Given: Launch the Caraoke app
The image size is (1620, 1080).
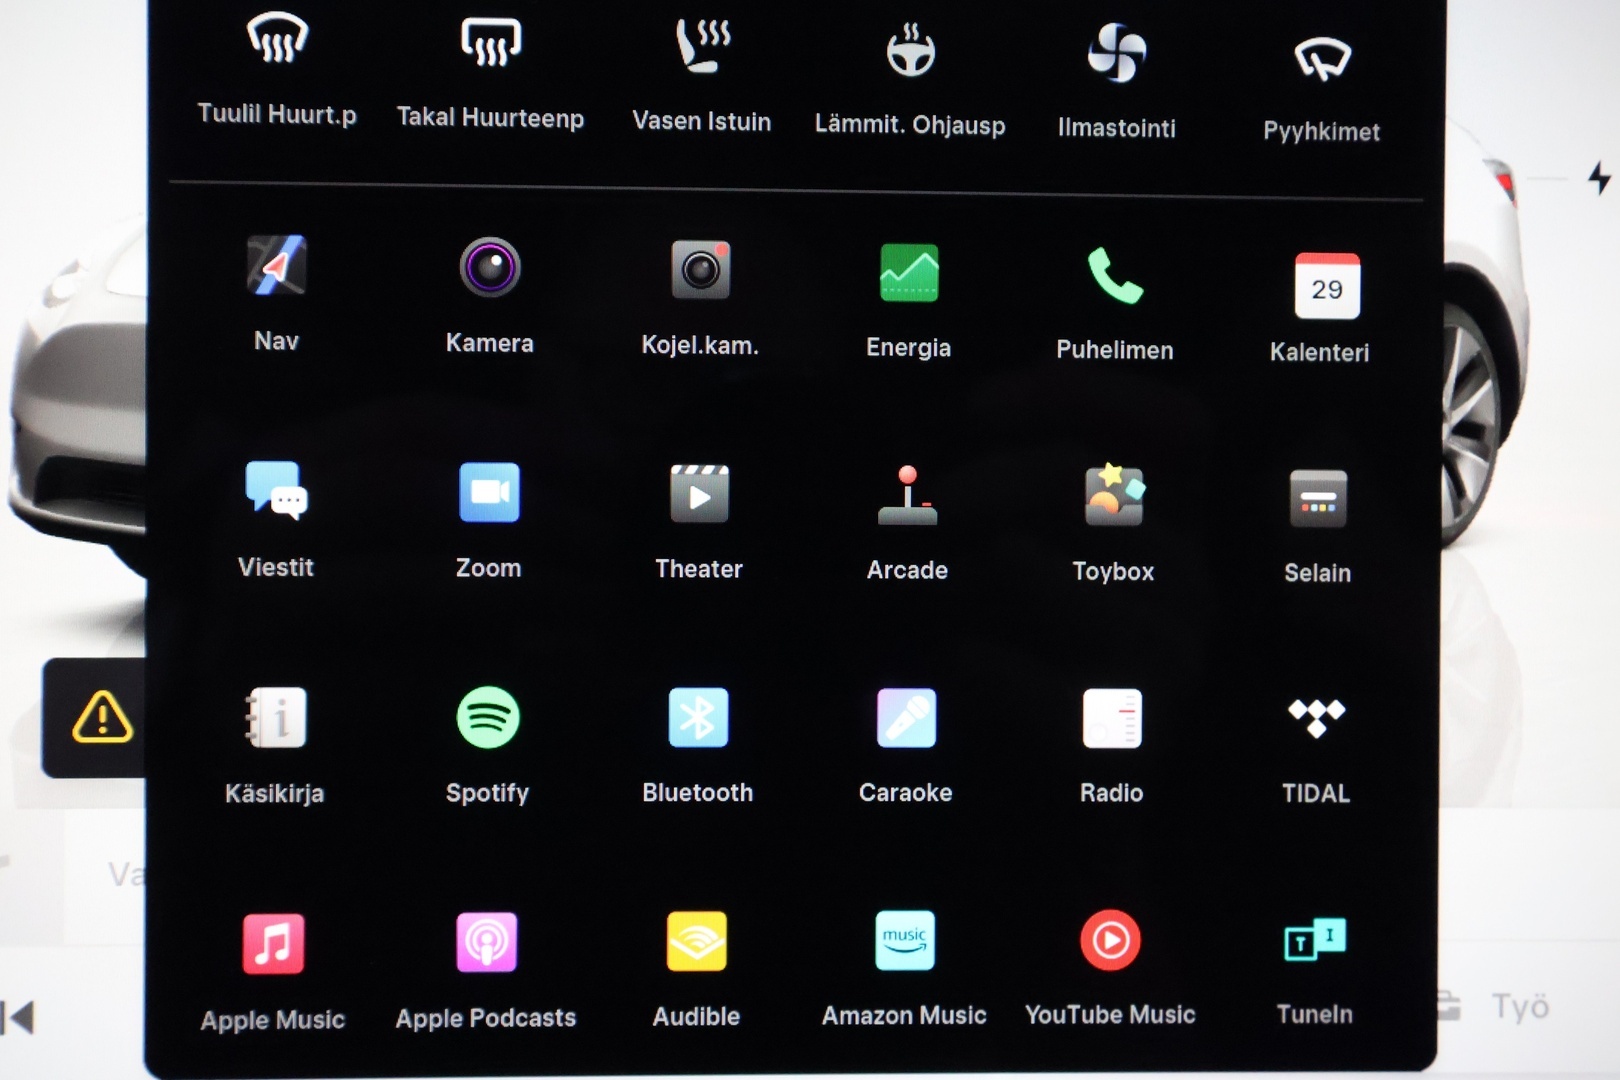Looking at the screenshot, I should pyautogui.click(x=906, y=718).
